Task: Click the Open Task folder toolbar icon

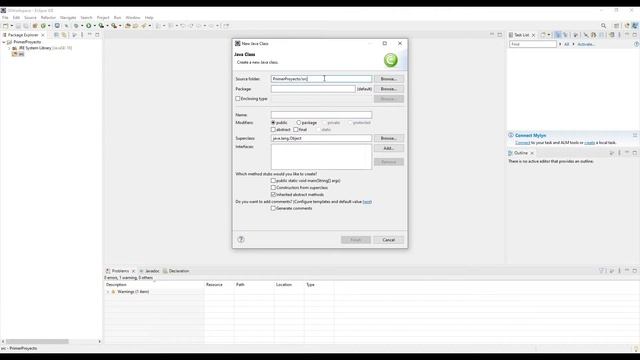Action: click(x=136, y=26)
